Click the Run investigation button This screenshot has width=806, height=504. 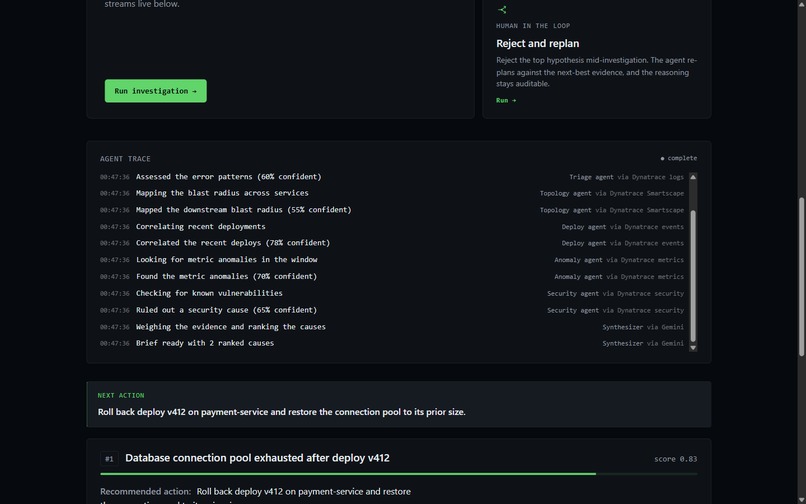[x=156, y=91]
